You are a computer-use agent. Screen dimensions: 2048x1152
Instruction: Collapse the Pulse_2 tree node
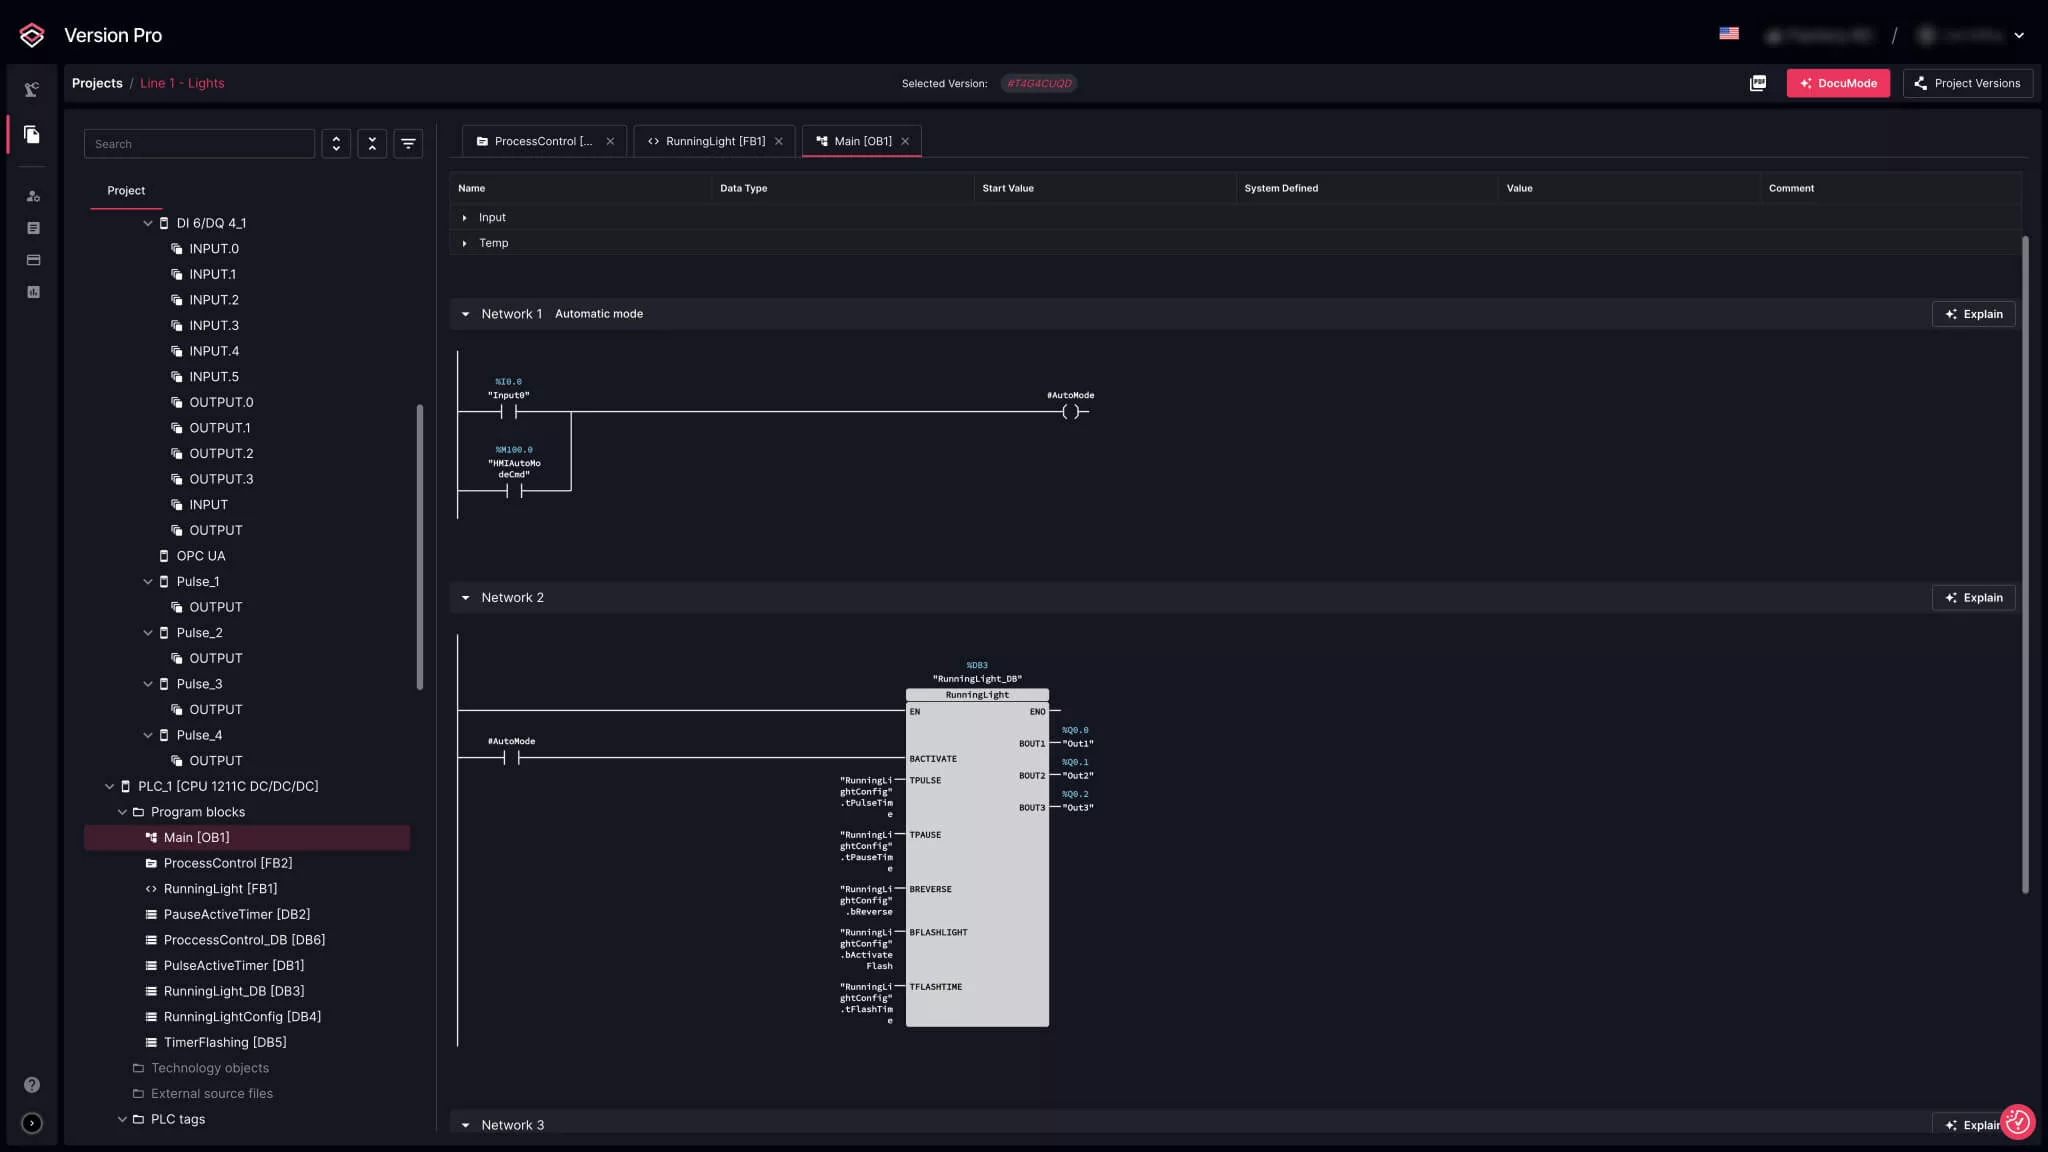pyautogui.click(x=148, y=633)
